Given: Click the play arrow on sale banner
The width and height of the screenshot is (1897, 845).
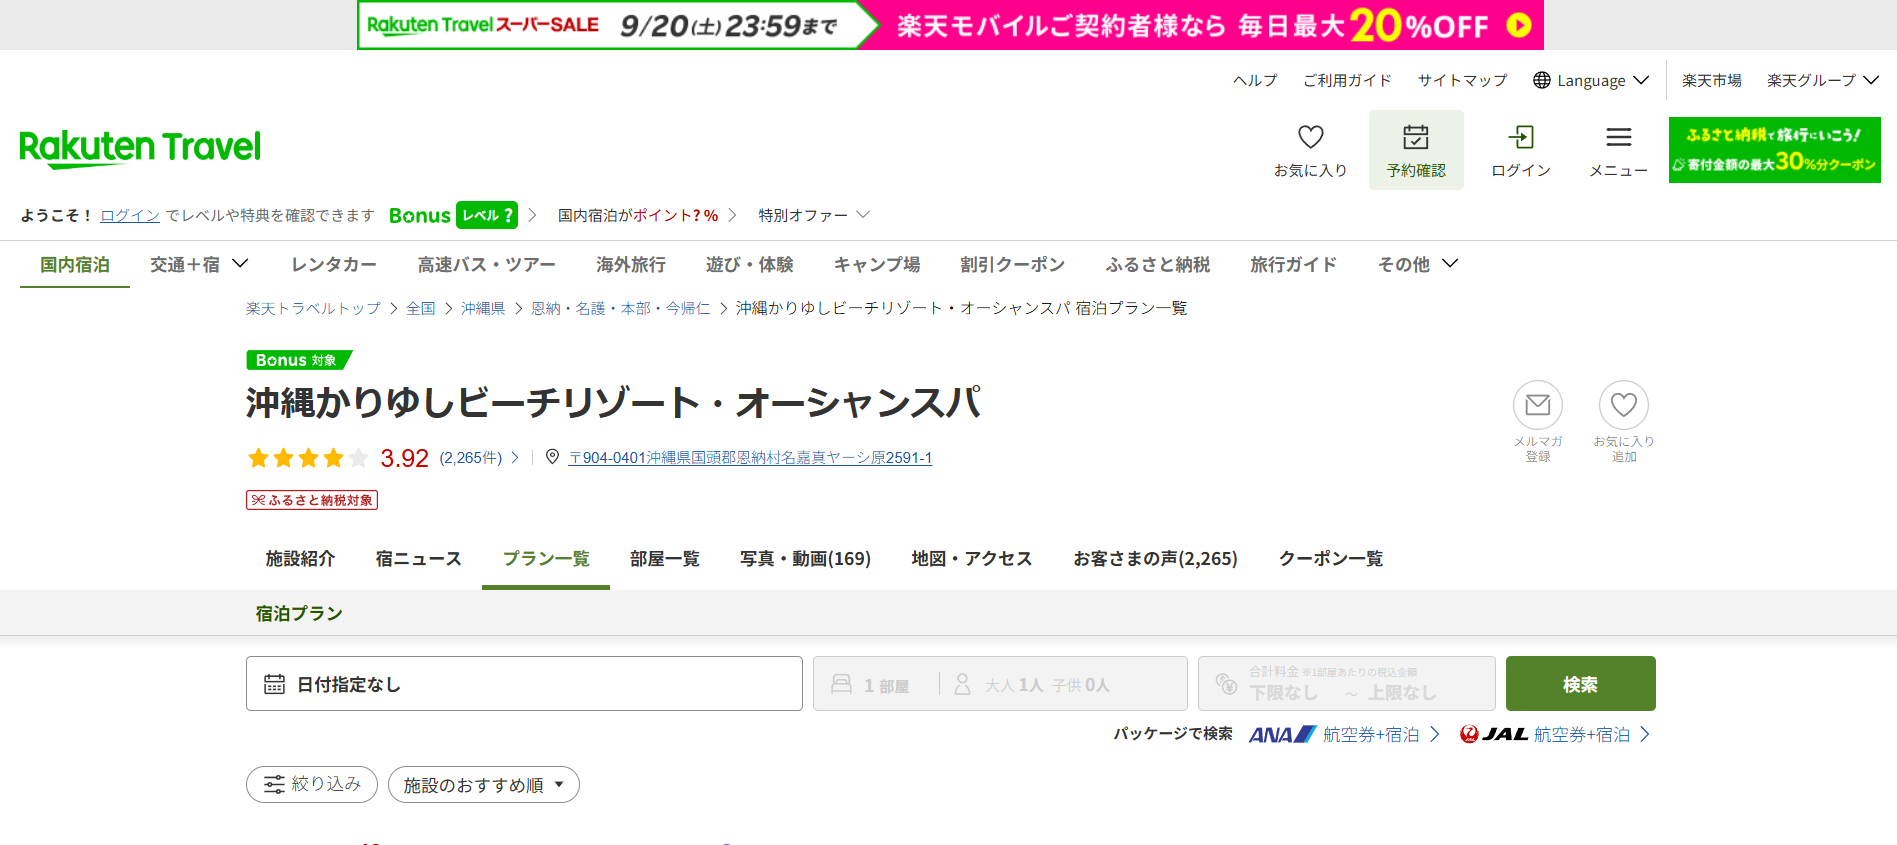Looking at the screenshot, I should (1518, 25).
